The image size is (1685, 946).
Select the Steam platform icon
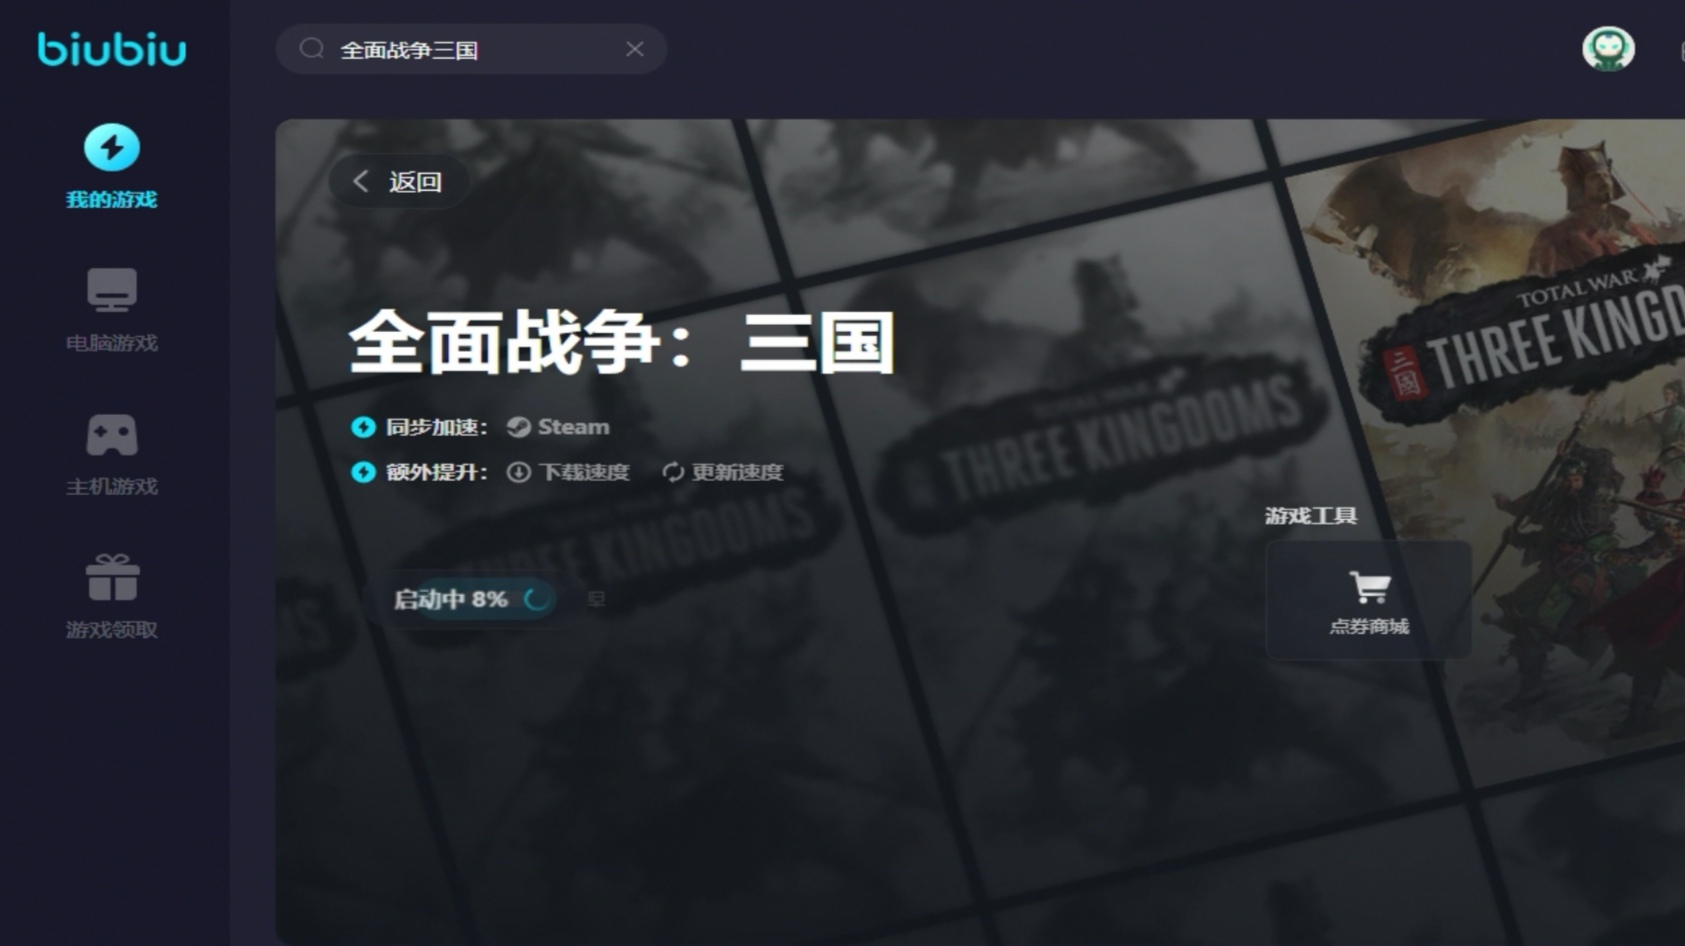pos(518,427)
